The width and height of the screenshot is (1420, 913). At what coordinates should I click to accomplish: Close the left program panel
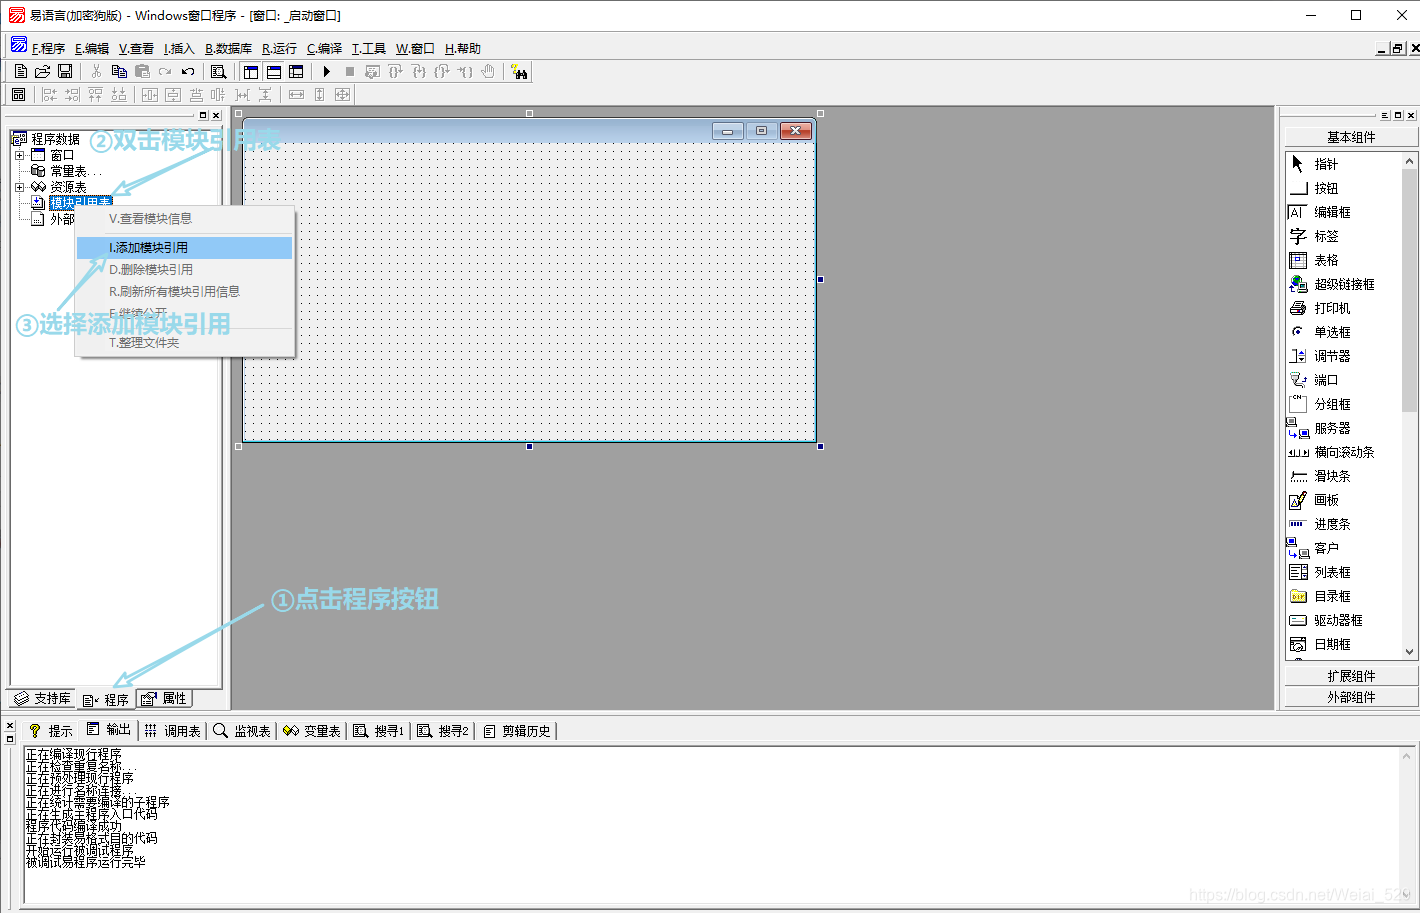[216, 115]
